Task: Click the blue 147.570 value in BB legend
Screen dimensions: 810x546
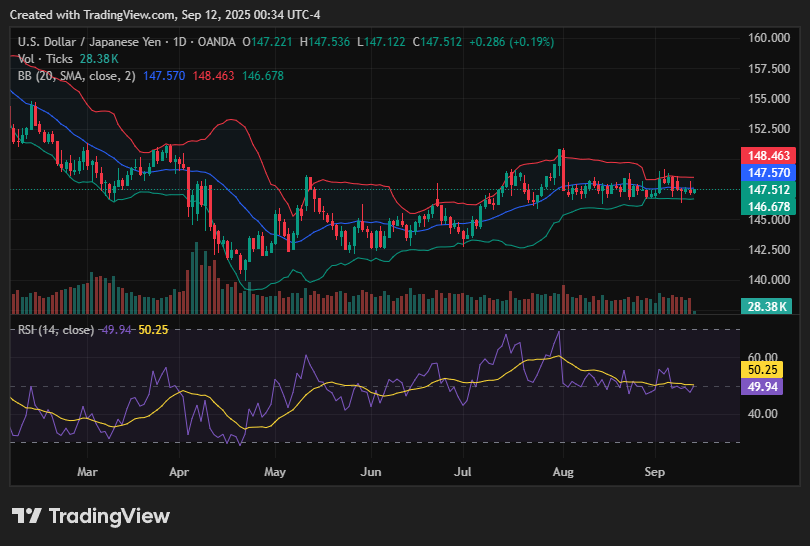Action: pos(164,76)
